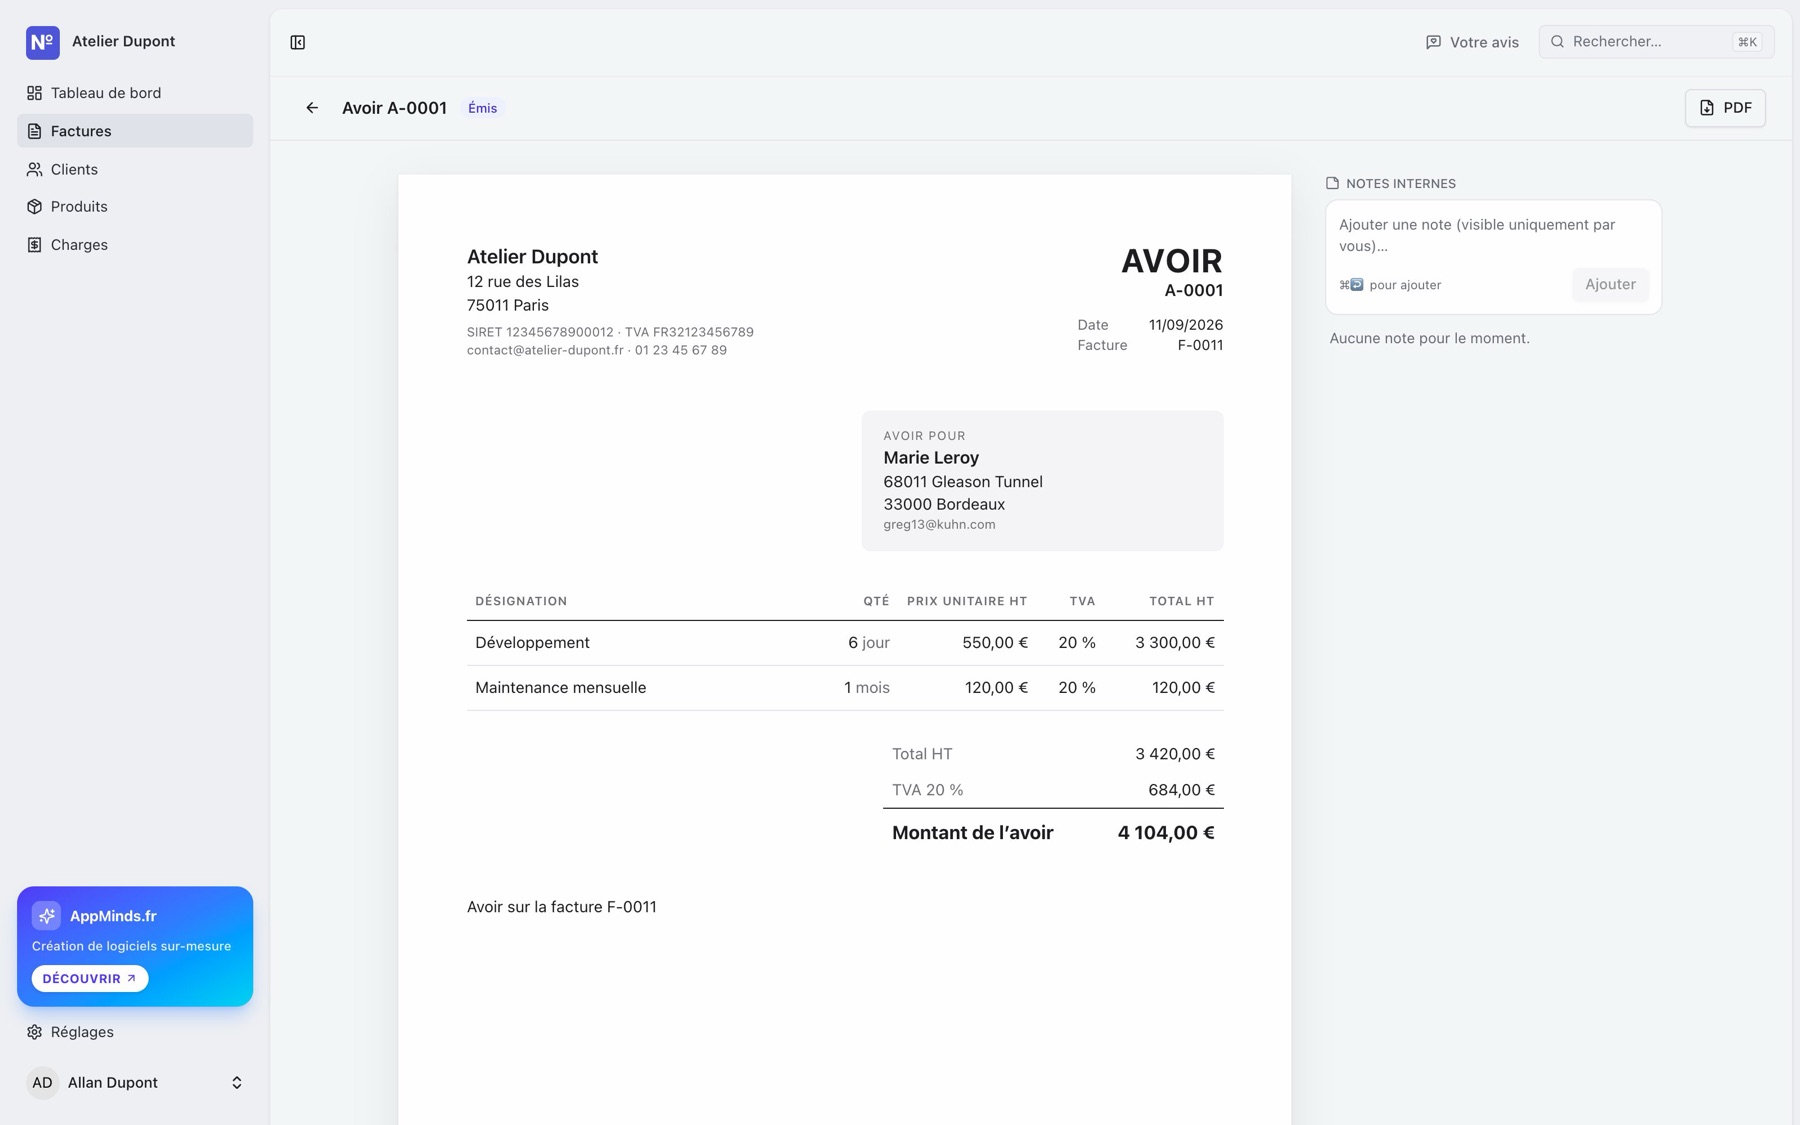Click the Votre avis button
The height and width of the screenshot is (1125, 1800).
[1472, 42]
